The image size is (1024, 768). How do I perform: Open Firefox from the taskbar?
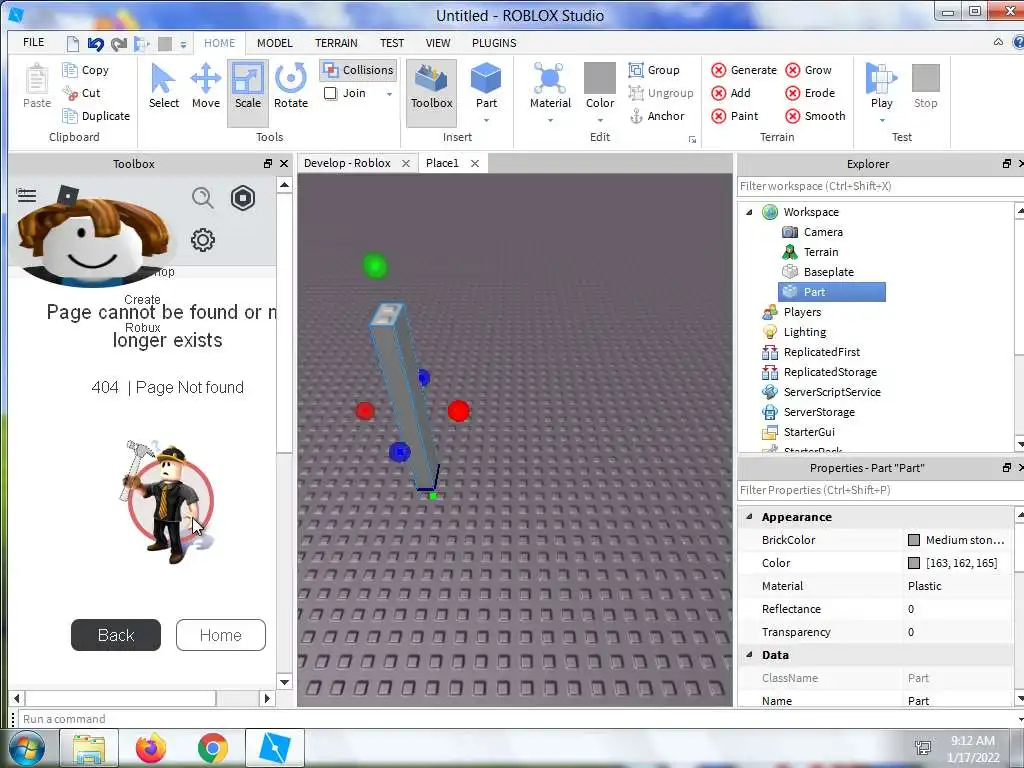151,748
